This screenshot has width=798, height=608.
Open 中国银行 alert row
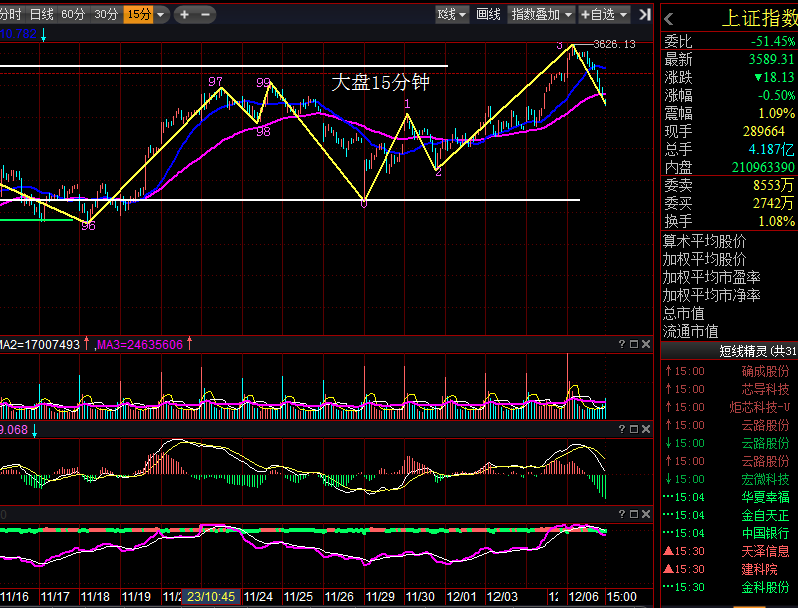[x=729, y=533]
